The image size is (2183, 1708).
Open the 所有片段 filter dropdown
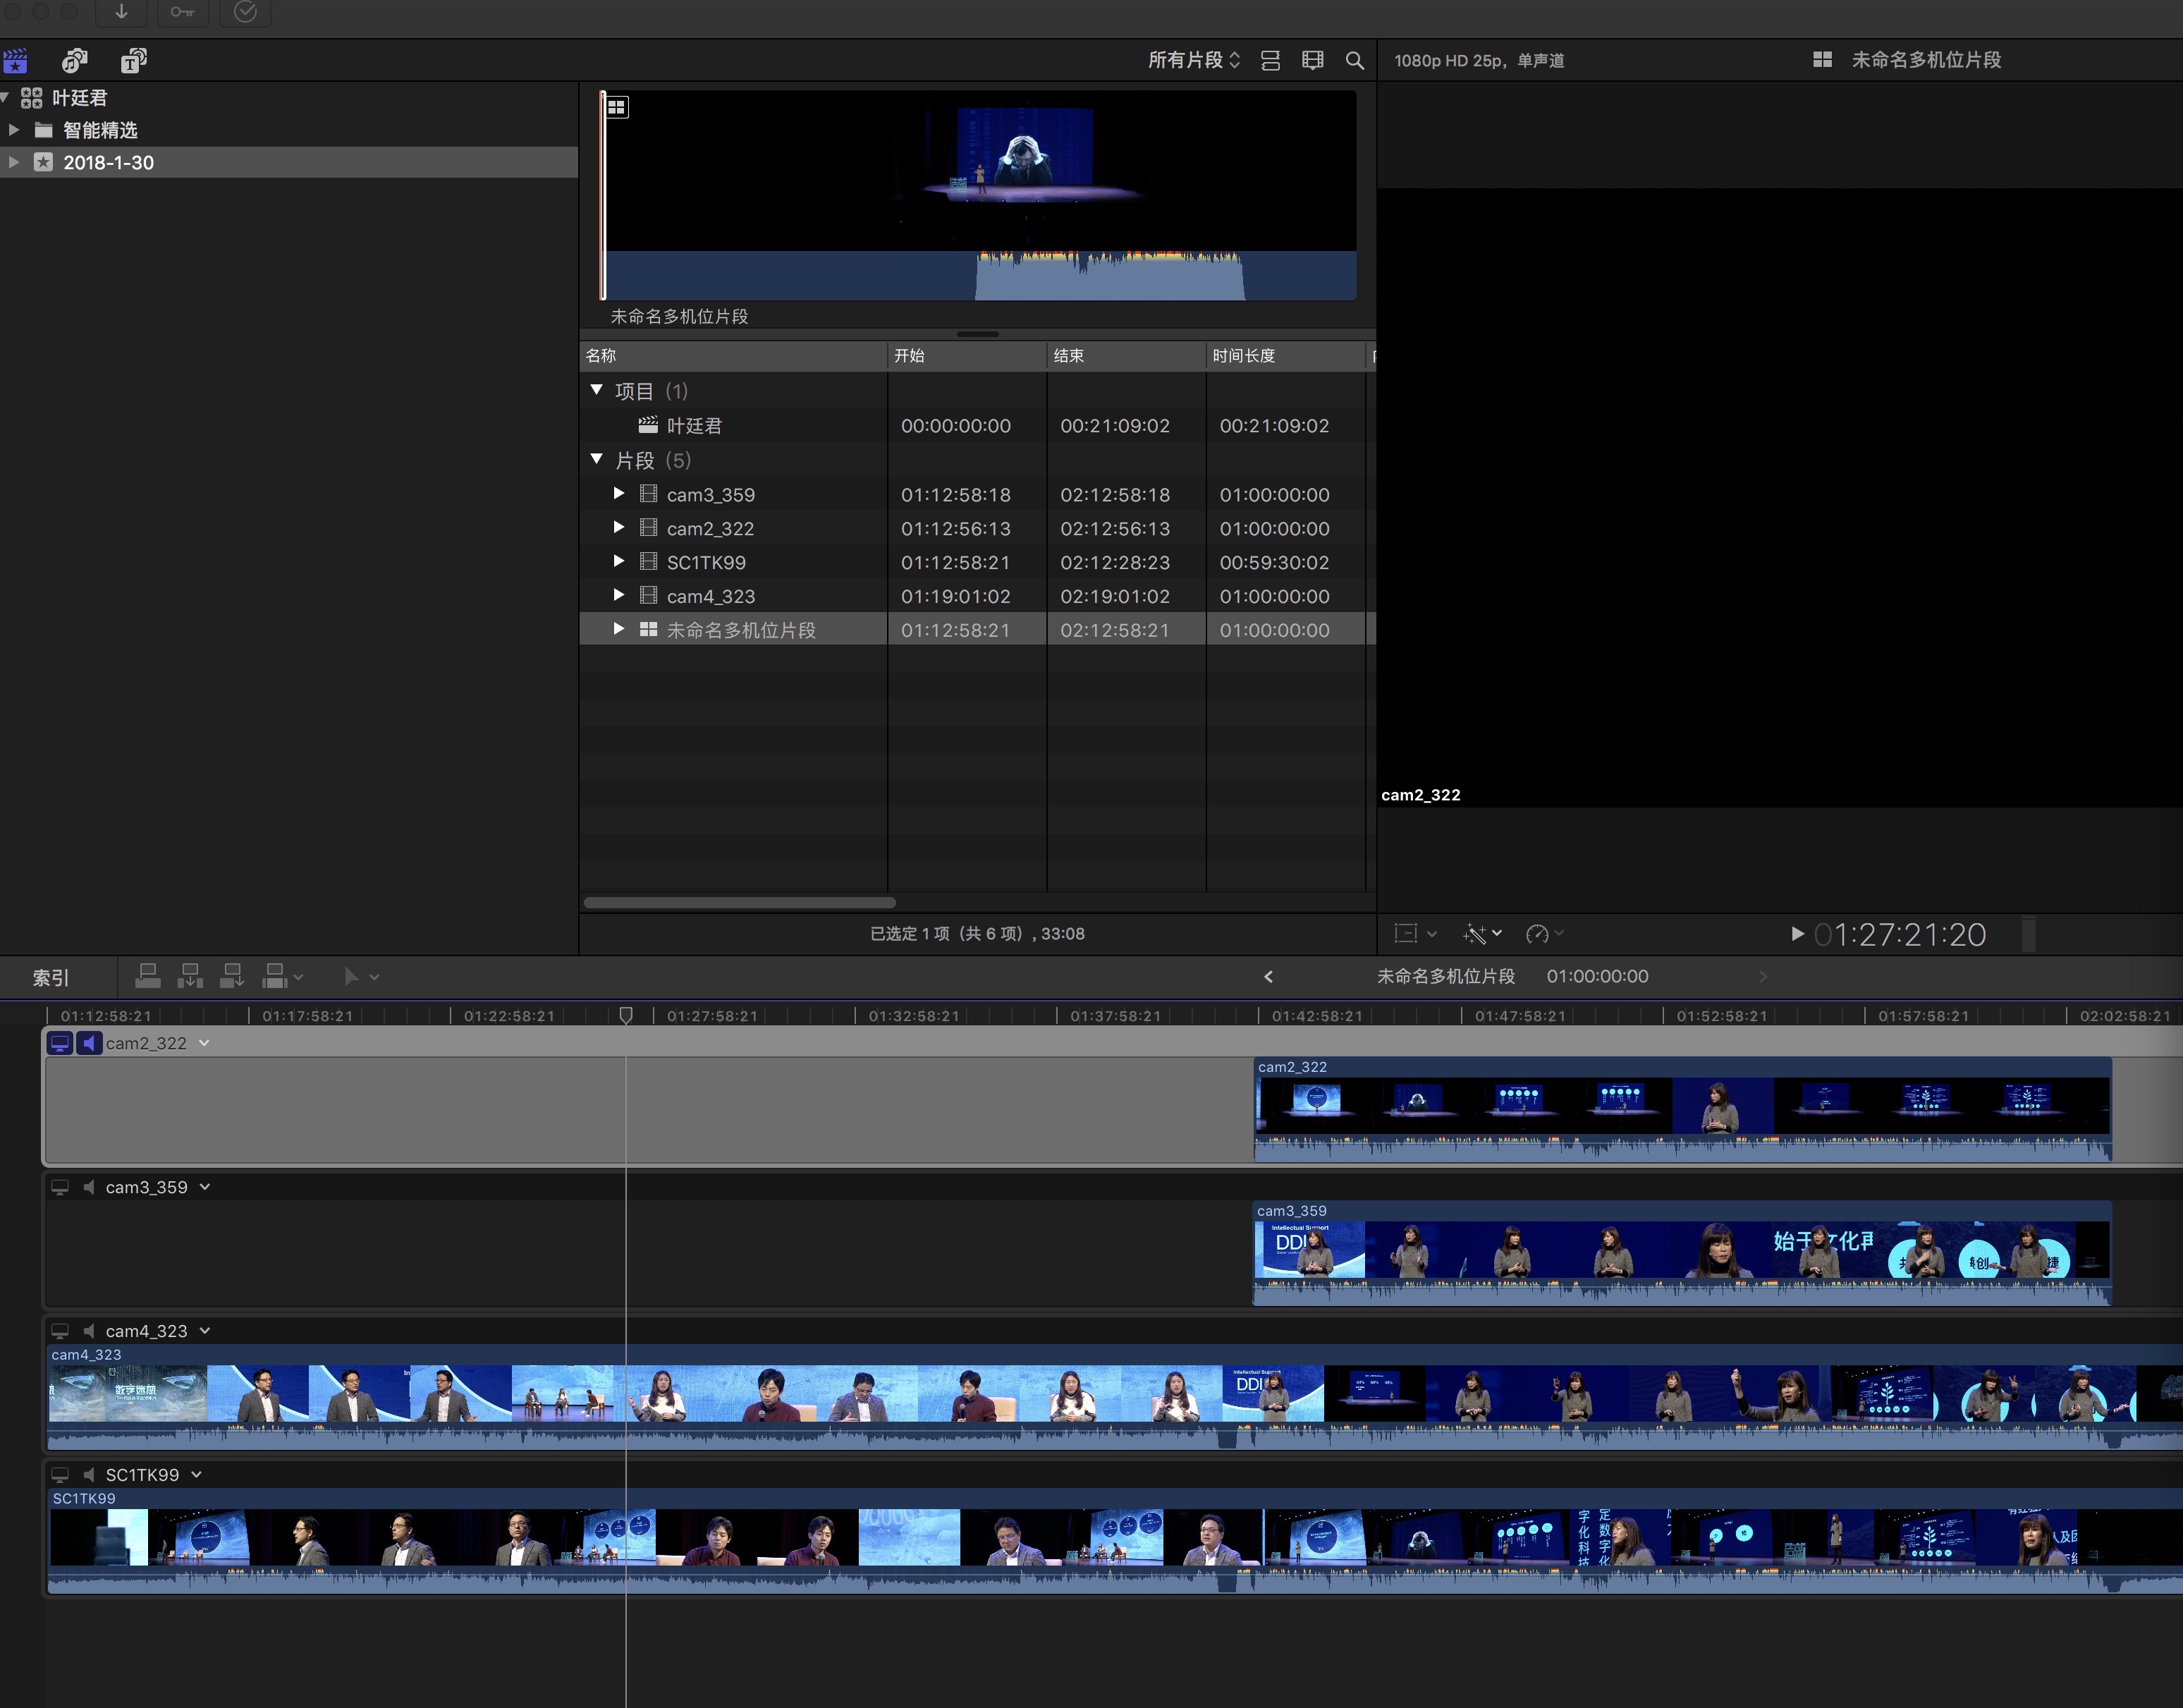[1193, 60]
